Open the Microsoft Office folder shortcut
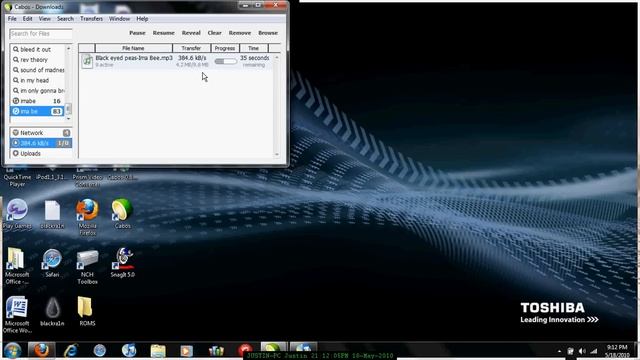 (x=17, y=266)
